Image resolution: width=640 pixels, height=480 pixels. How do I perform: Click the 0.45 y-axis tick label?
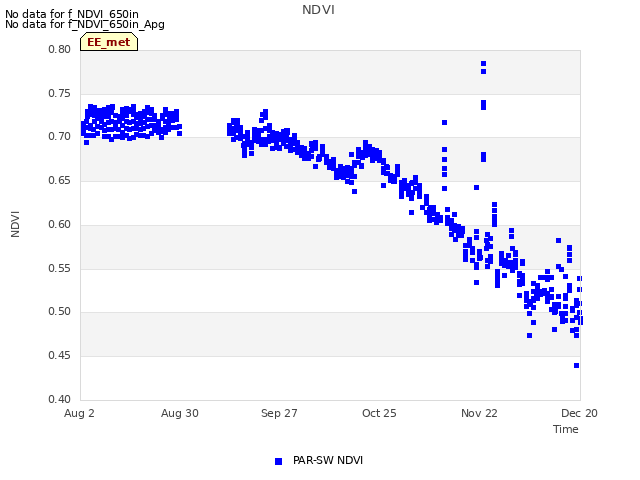(x=60, y=356)
